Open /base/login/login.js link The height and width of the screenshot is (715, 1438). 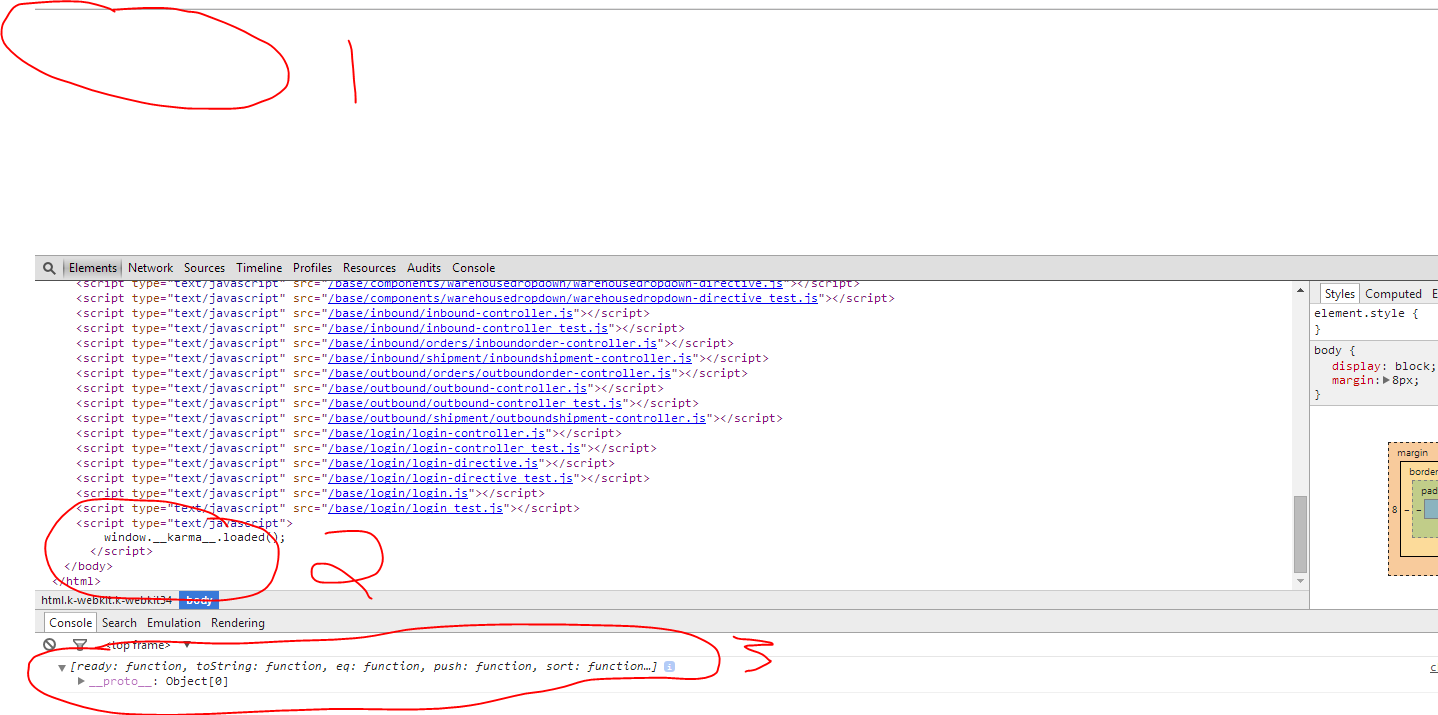pos(397,493)
